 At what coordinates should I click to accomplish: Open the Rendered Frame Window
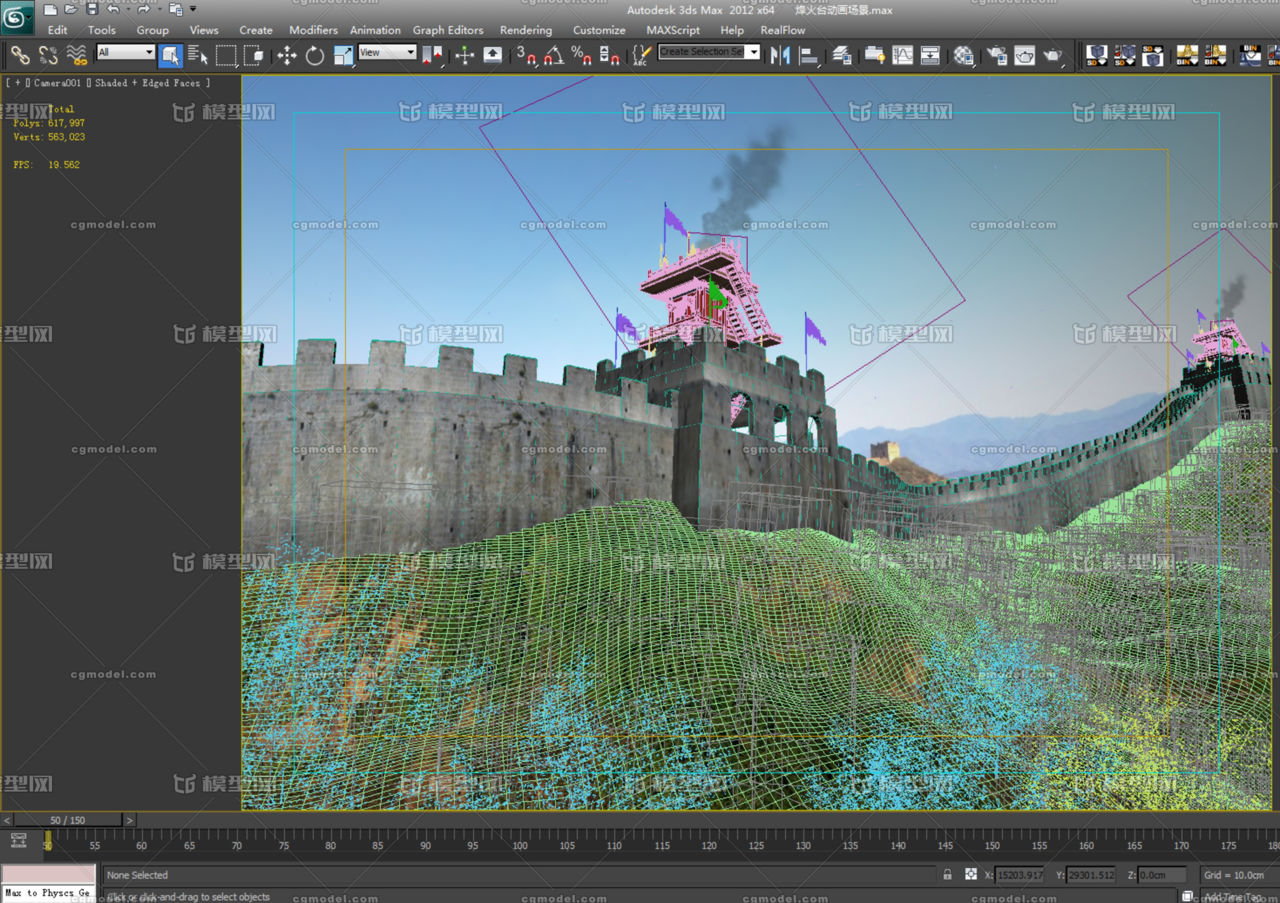1025,55
